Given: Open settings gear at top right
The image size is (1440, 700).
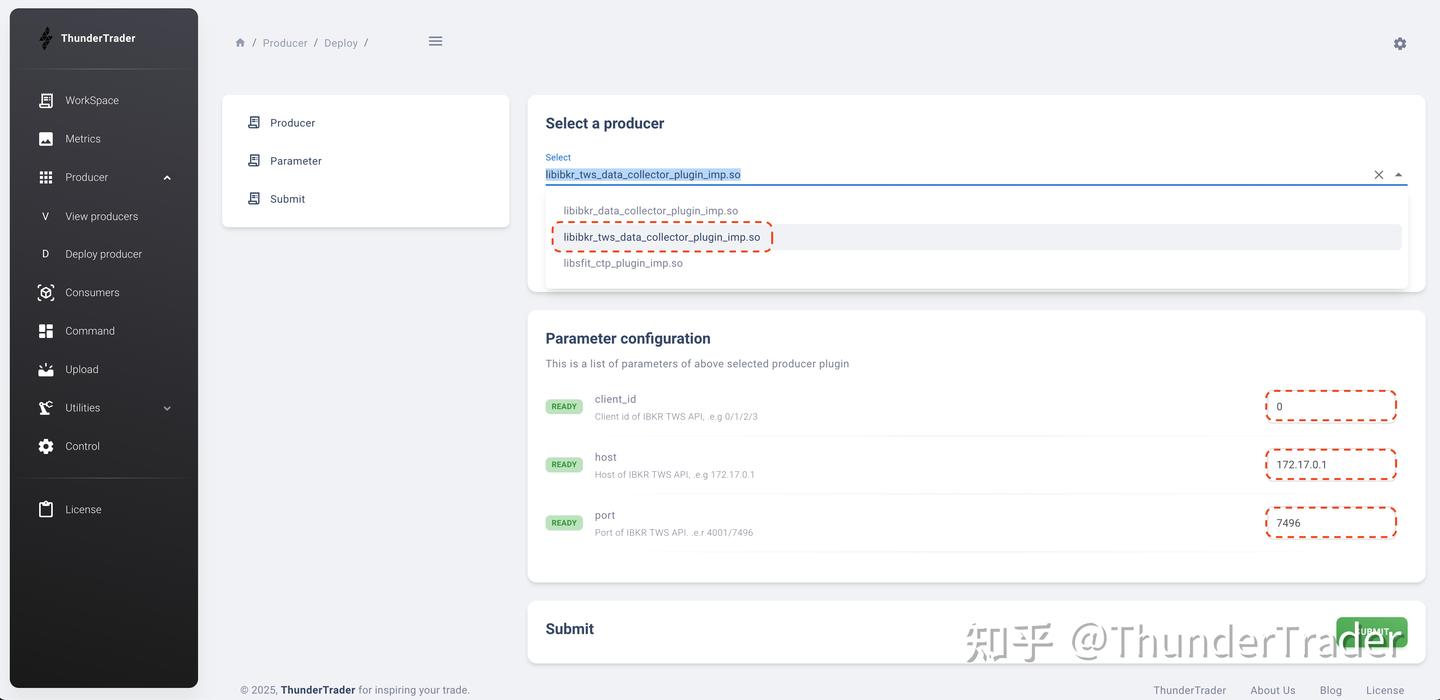Looking at the screenshot, I should 1400,44.
